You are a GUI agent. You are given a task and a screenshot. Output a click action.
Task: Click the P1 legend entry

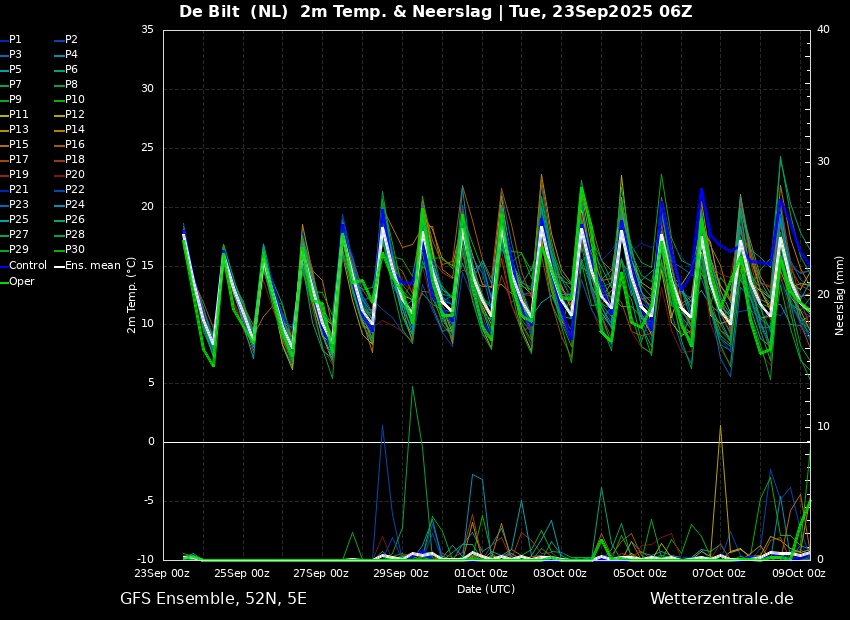point(15,40)
